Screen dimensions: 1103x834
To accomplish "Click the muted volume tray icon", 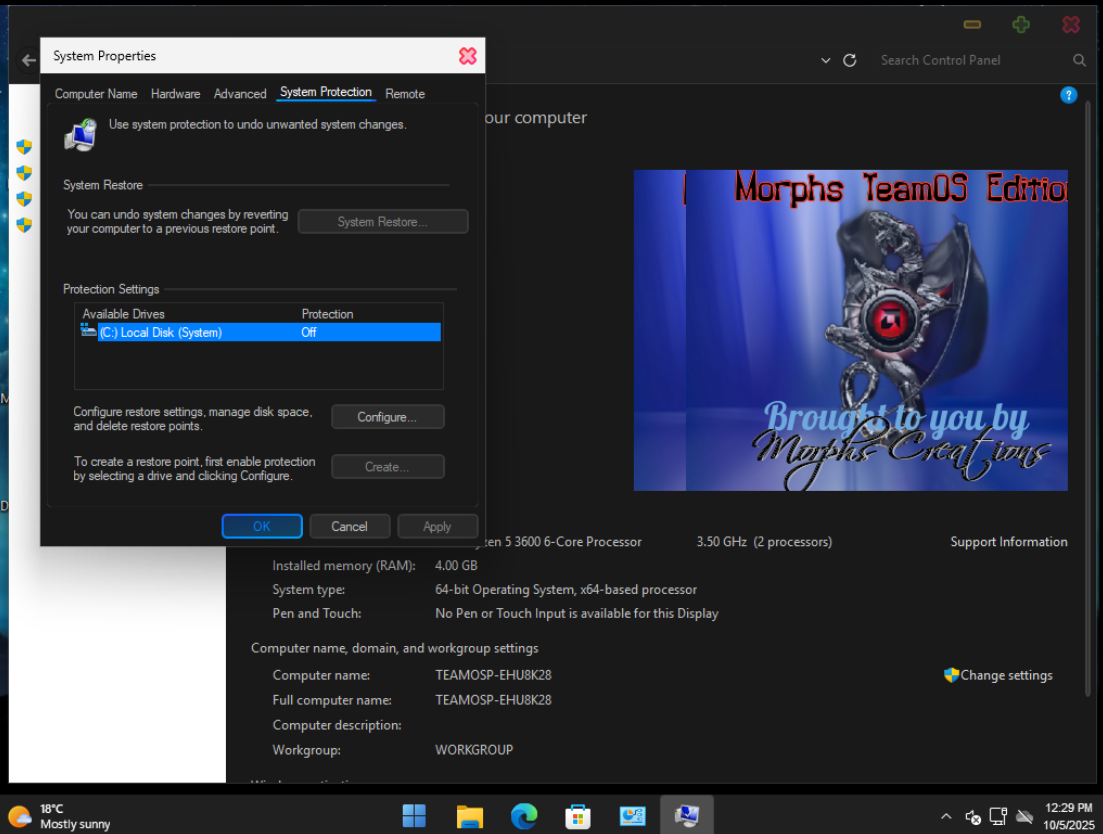I will coord(973,817).
